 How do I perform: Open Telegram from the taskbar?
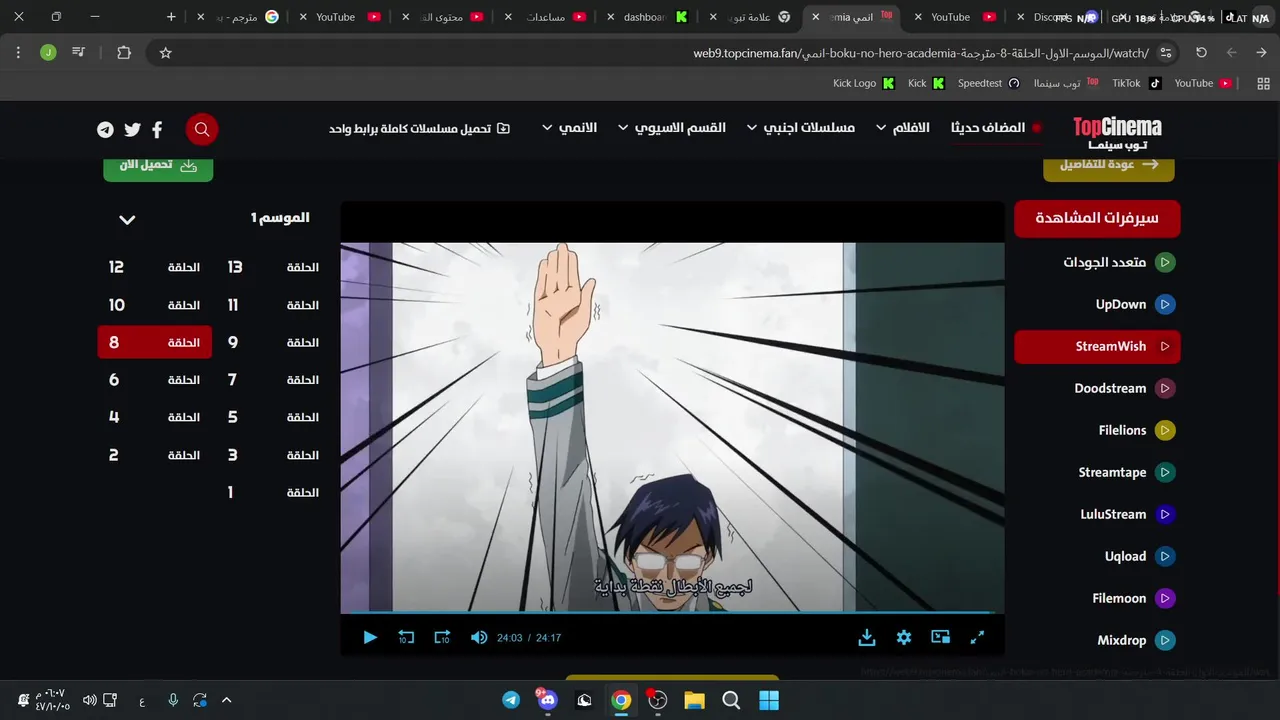(x=511, y=700)
